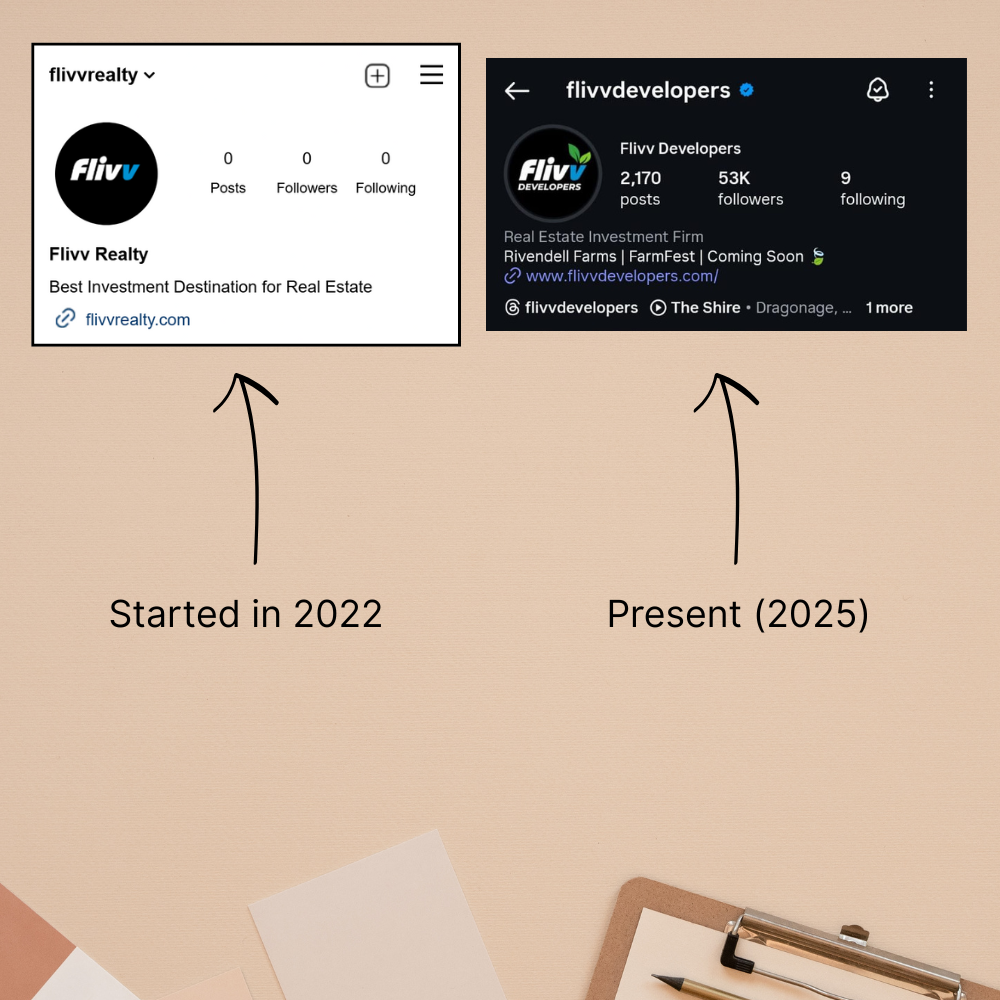Select the 0 Following count
1000x1000 pixels.
coord(385,173)
